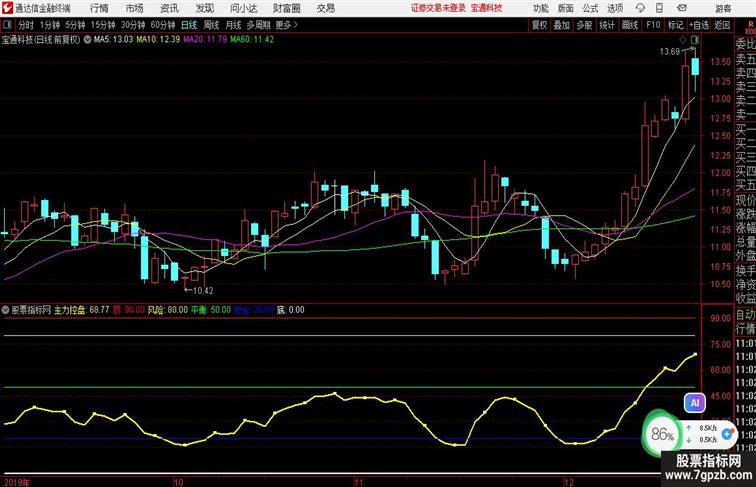Toggle the left panel icon beside 分时
Image resolution: width=756 pixels, height=487 pixels.
click(x=7, y=25)
